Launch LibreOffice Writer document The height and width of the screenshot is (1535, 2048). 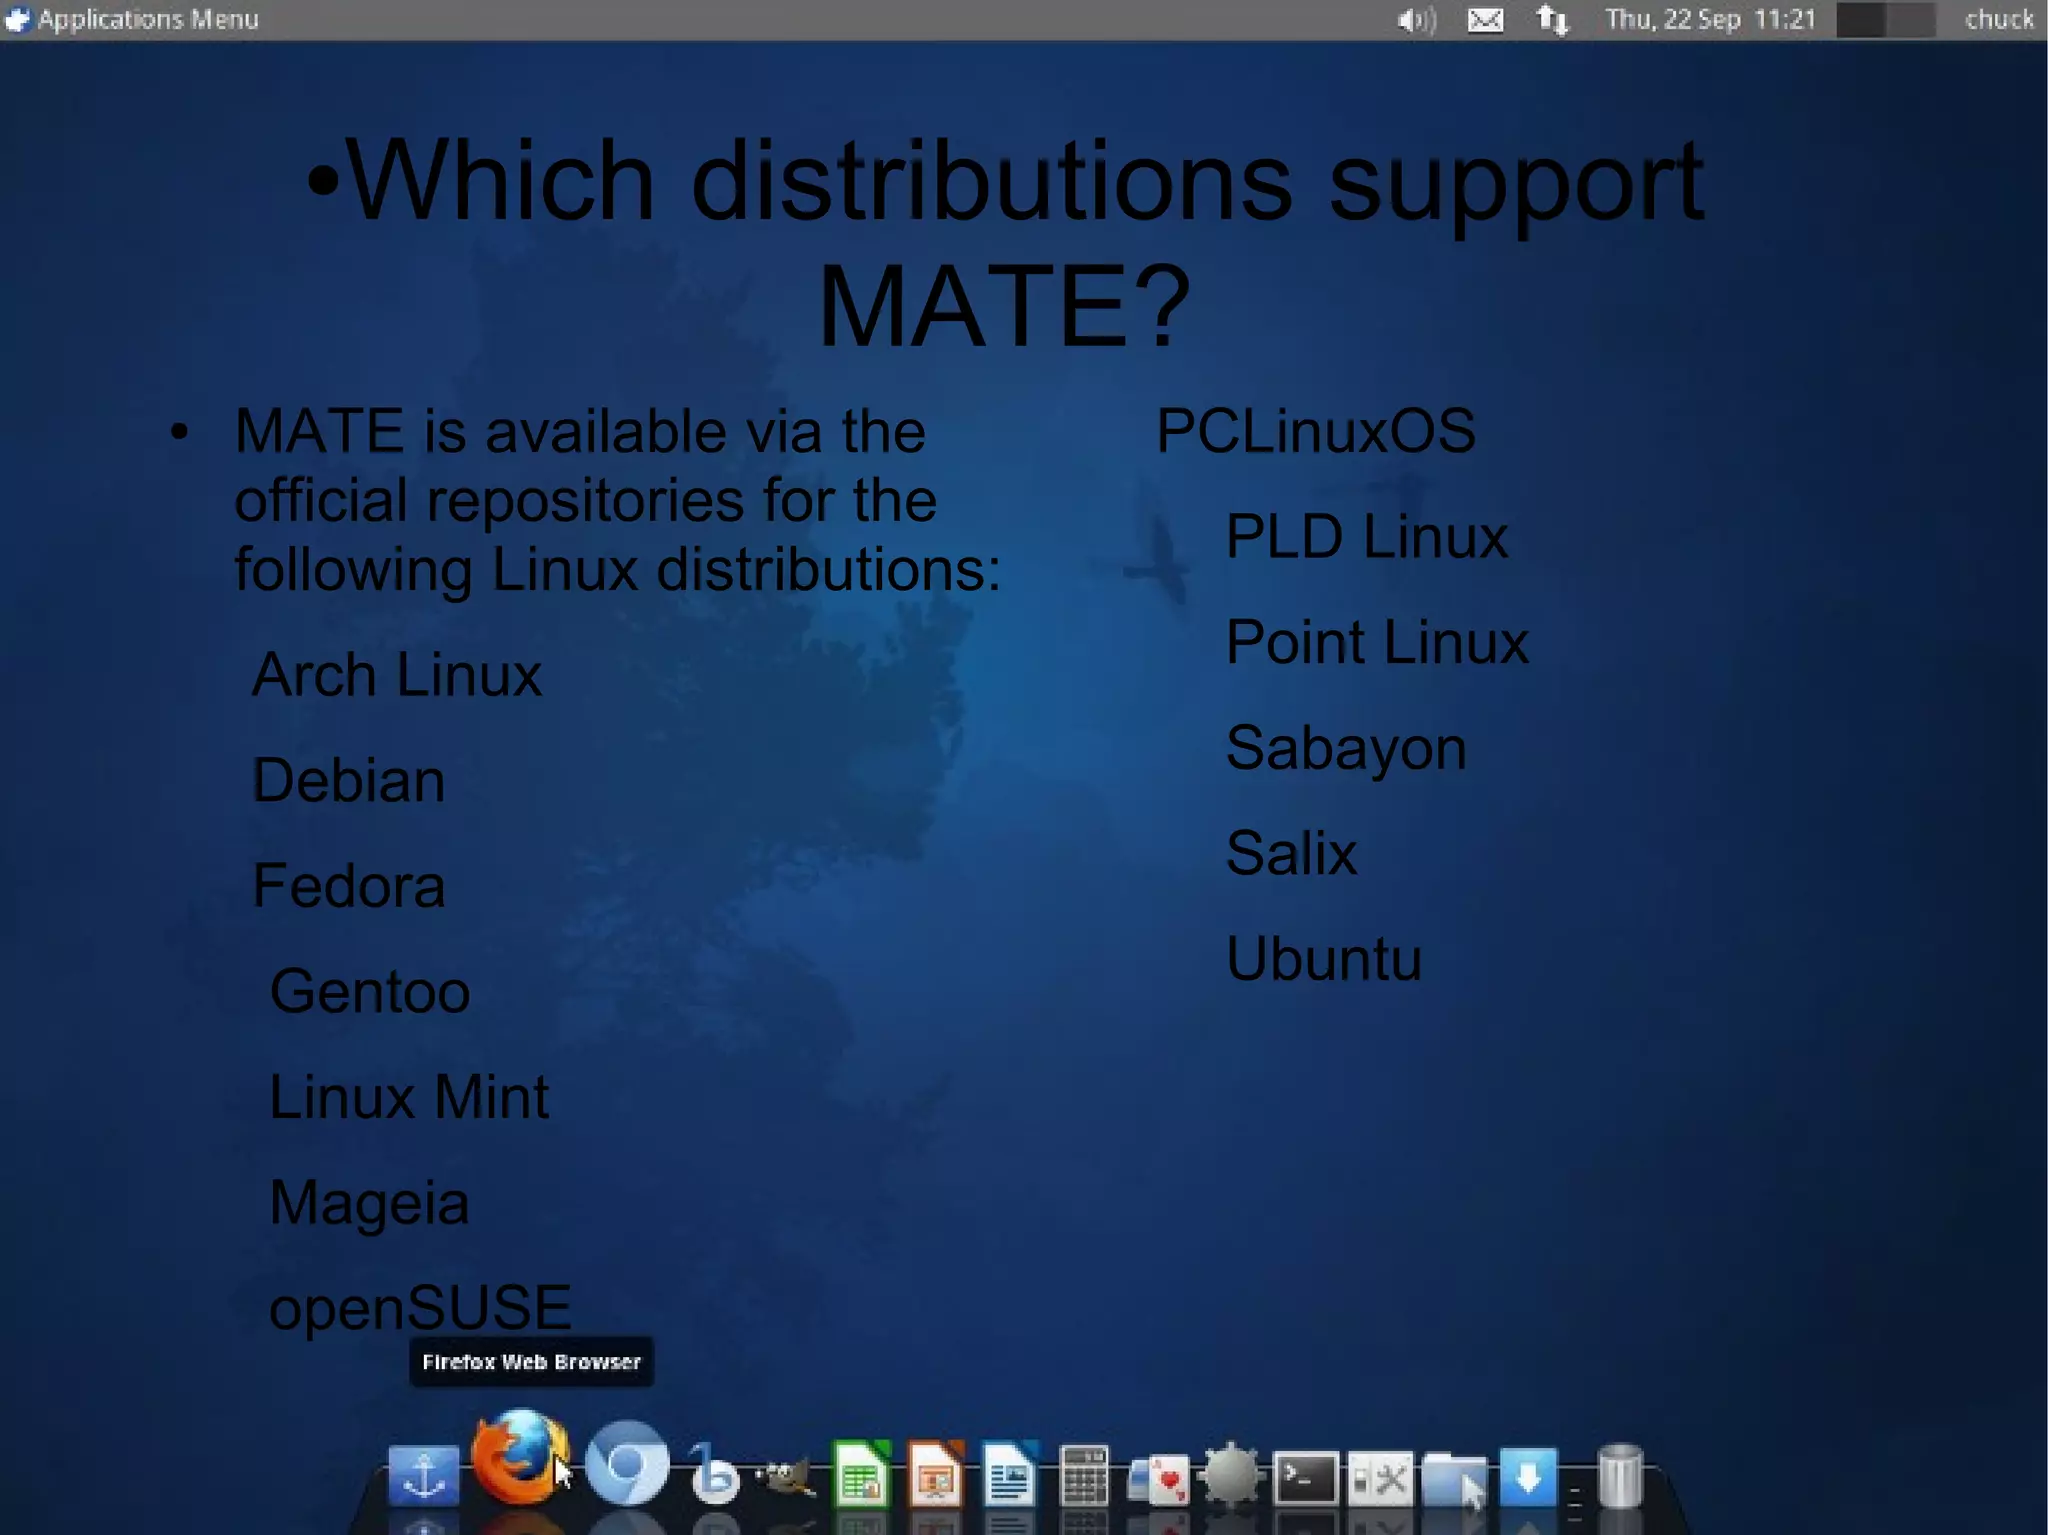coord(1009,1474)
